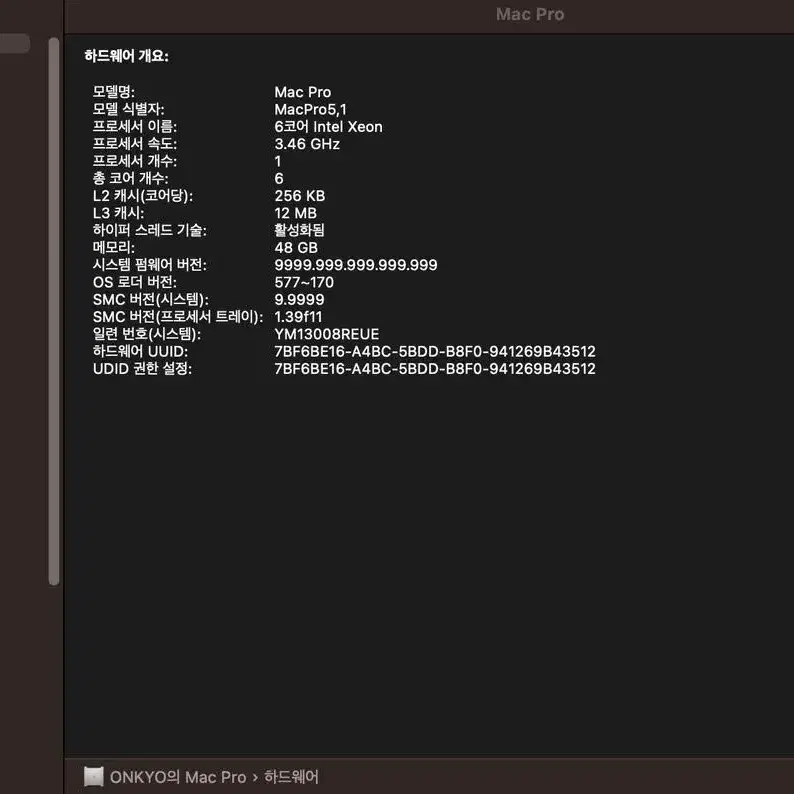Click the '프로세서 개수:' label
This screenshot has width=794, height=794.
135,161
